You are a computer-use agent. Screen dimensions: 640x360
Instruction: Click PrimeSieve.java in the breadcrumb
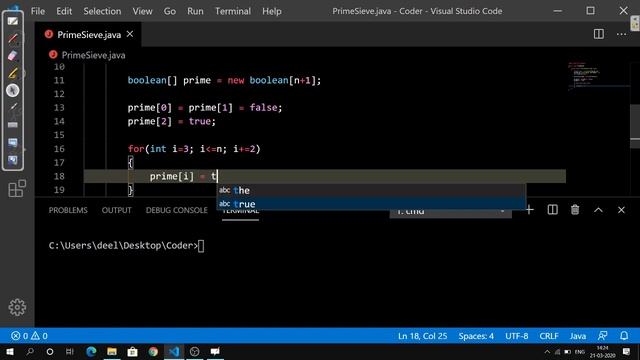(x=93, y=55)
